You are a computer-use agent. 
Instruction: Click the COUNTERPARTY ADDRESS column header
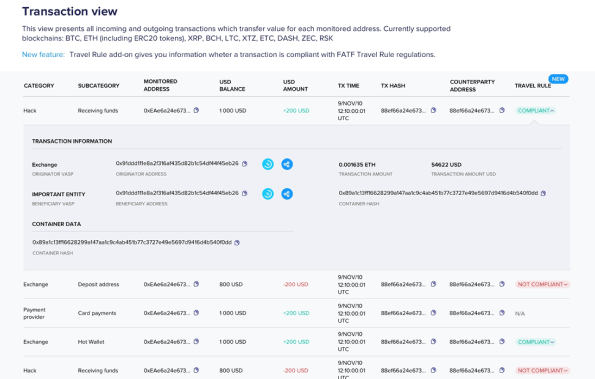point(472,85)
